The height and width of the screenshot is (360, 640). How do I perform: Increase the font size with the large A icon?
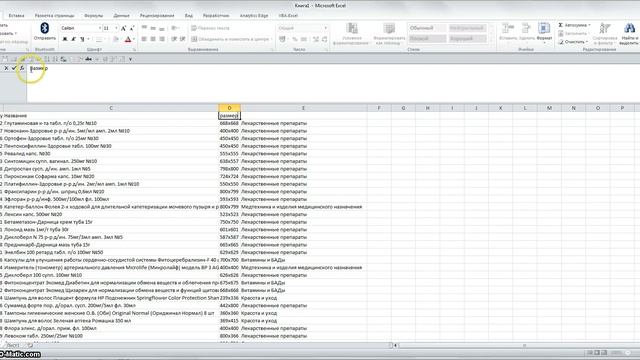pos(123,28)
